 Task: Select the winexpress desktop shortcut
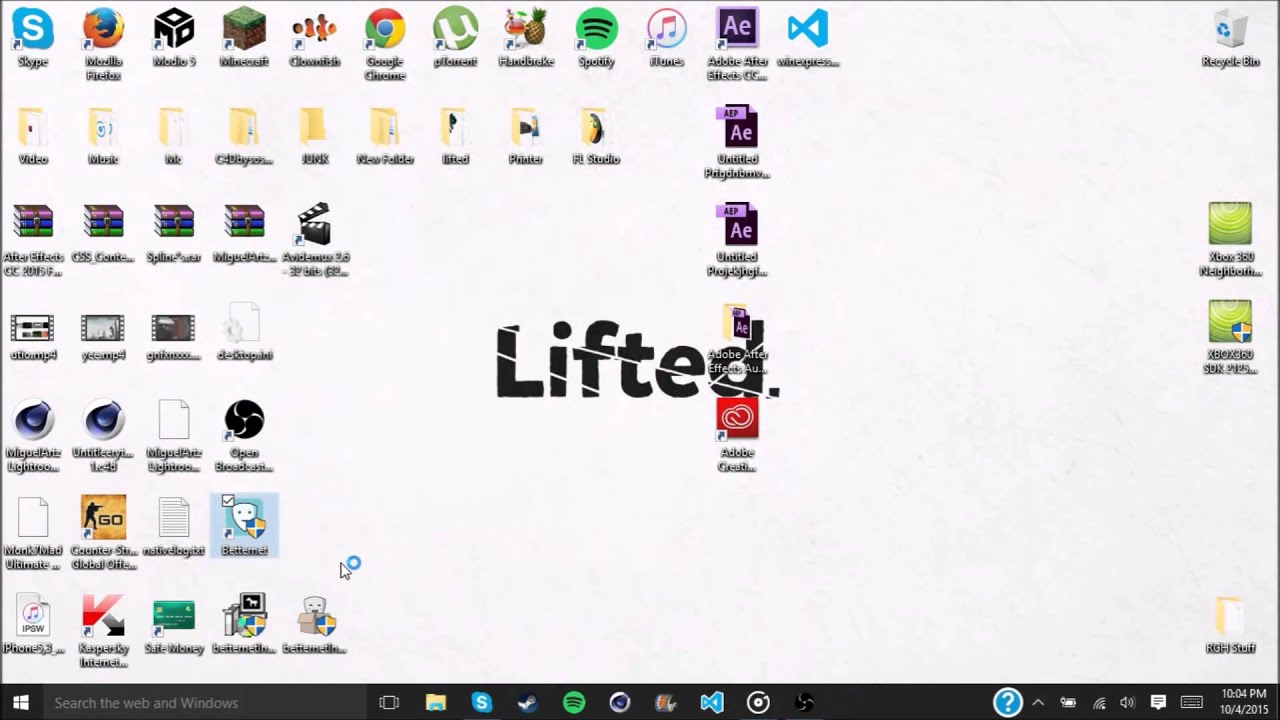(808, 38)
